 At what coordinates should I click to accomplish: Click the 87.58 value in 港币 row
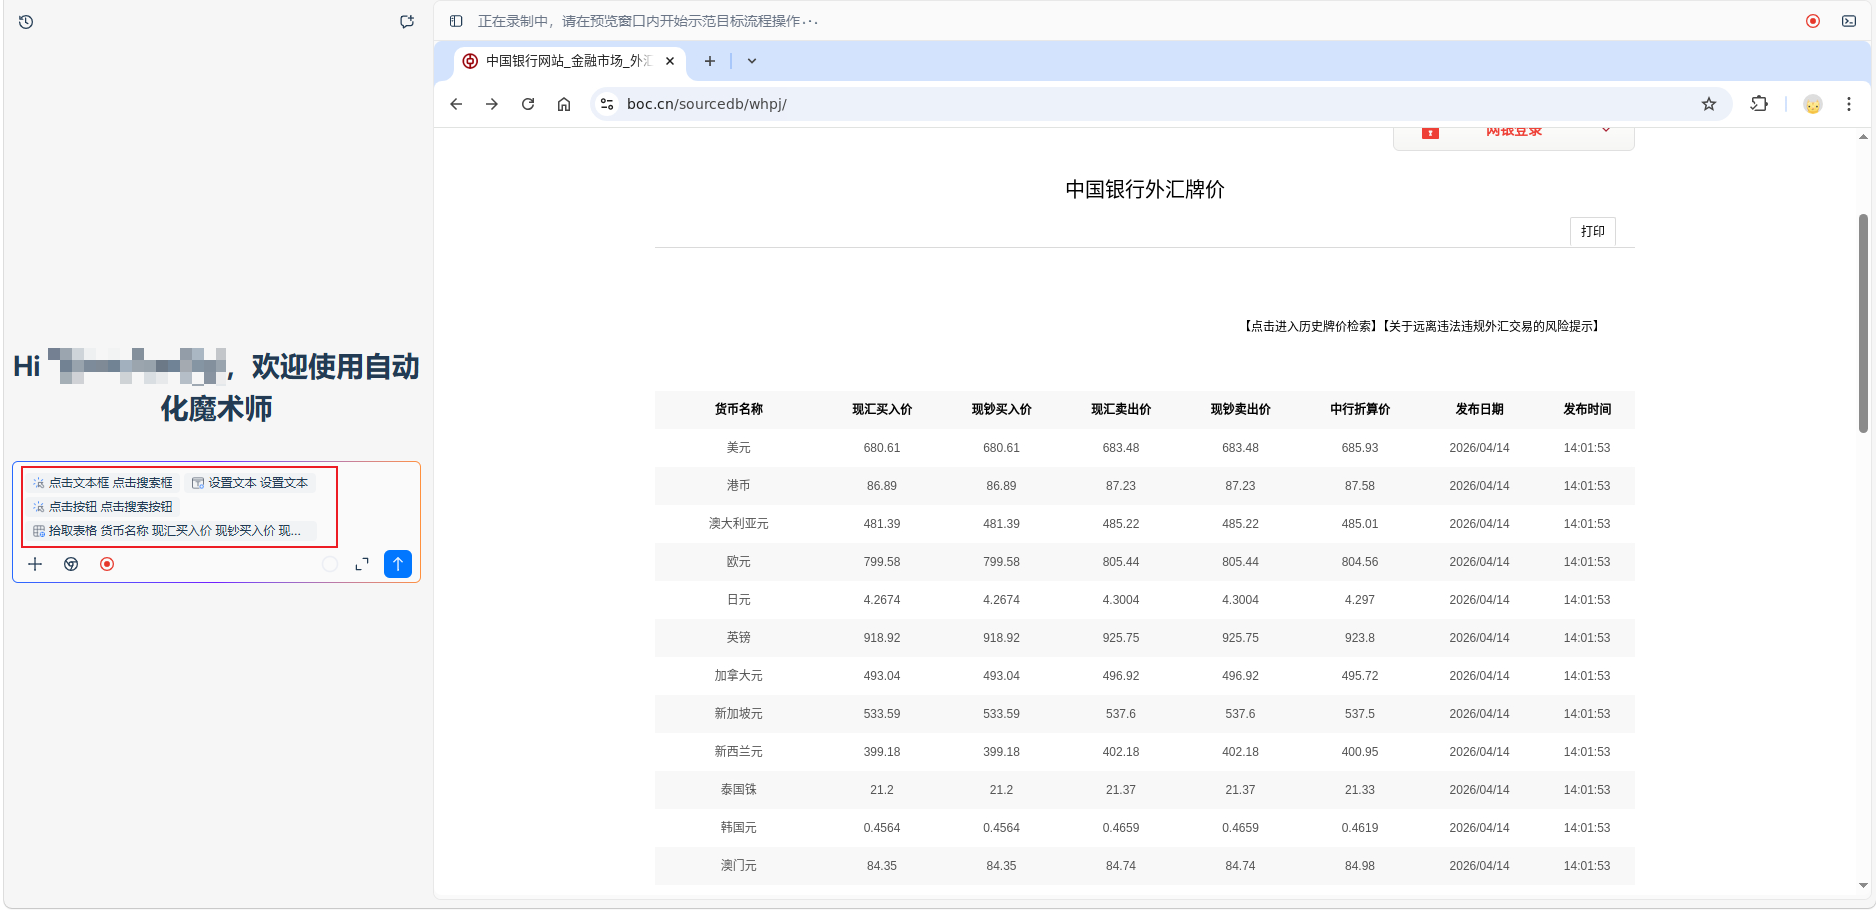tap(1360, 486)
